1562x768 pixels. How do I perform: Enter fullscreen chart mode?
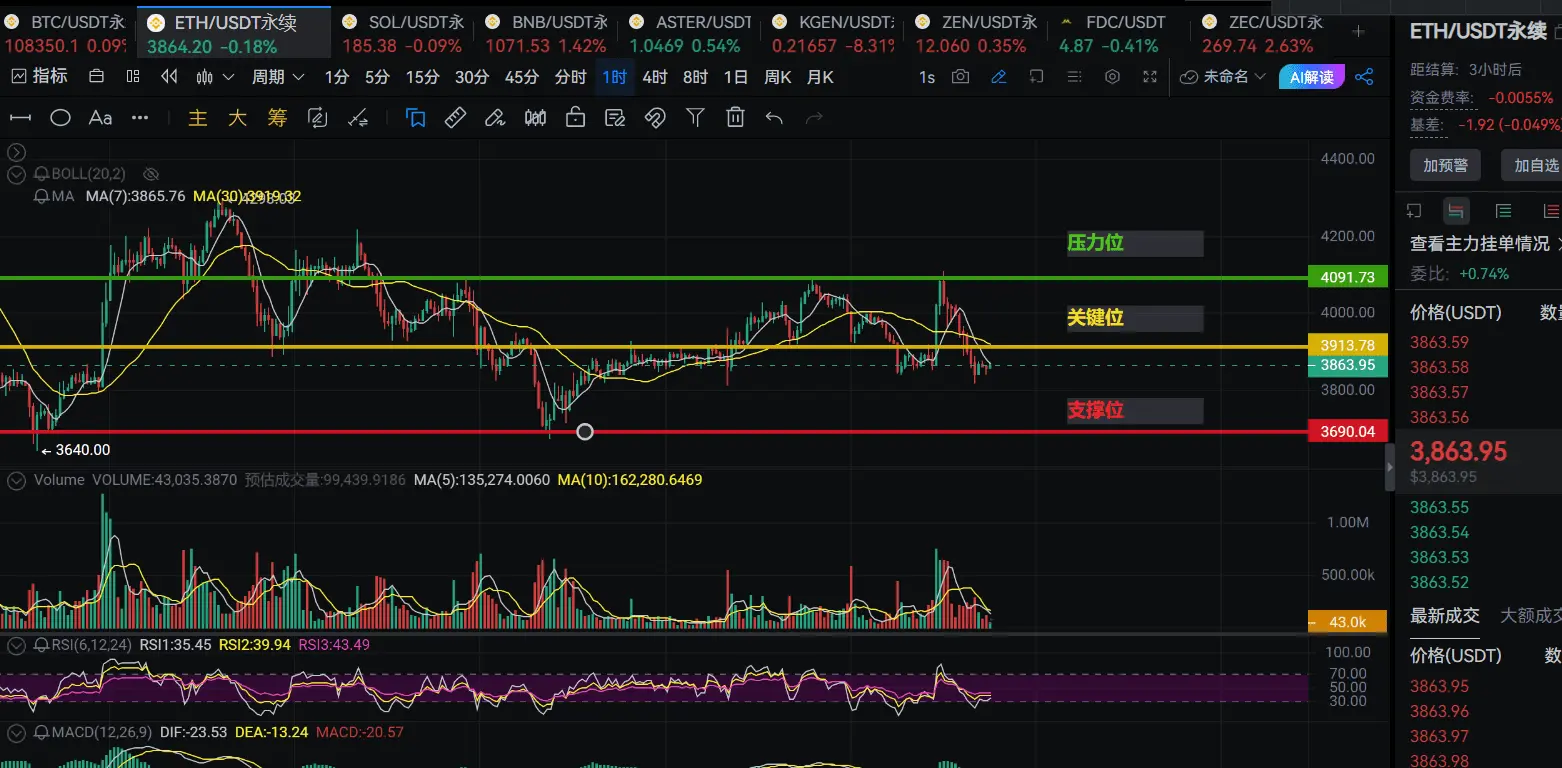tap(1150, 77)
